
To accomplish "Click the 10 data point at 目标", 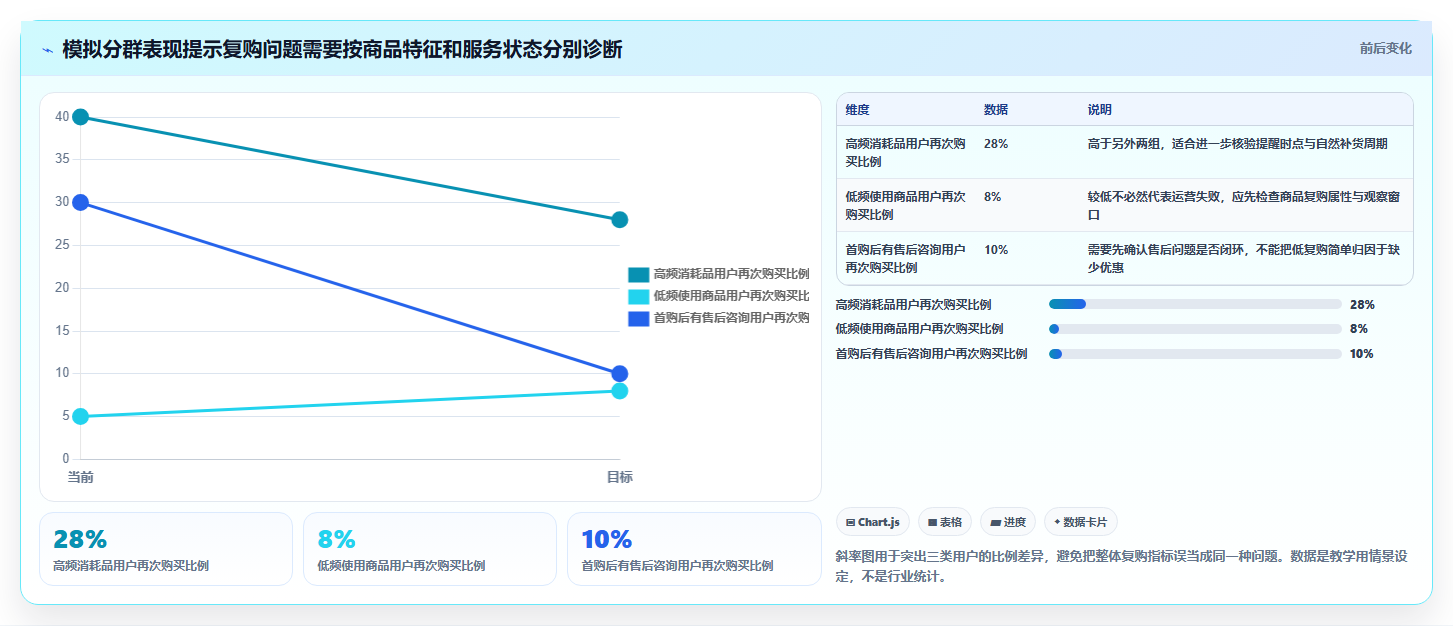I will point(619,374).
